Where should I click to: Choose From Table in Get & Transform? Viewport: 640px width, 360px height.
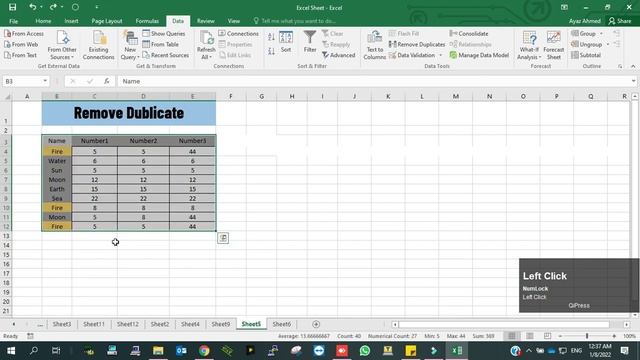click(160, 44)
